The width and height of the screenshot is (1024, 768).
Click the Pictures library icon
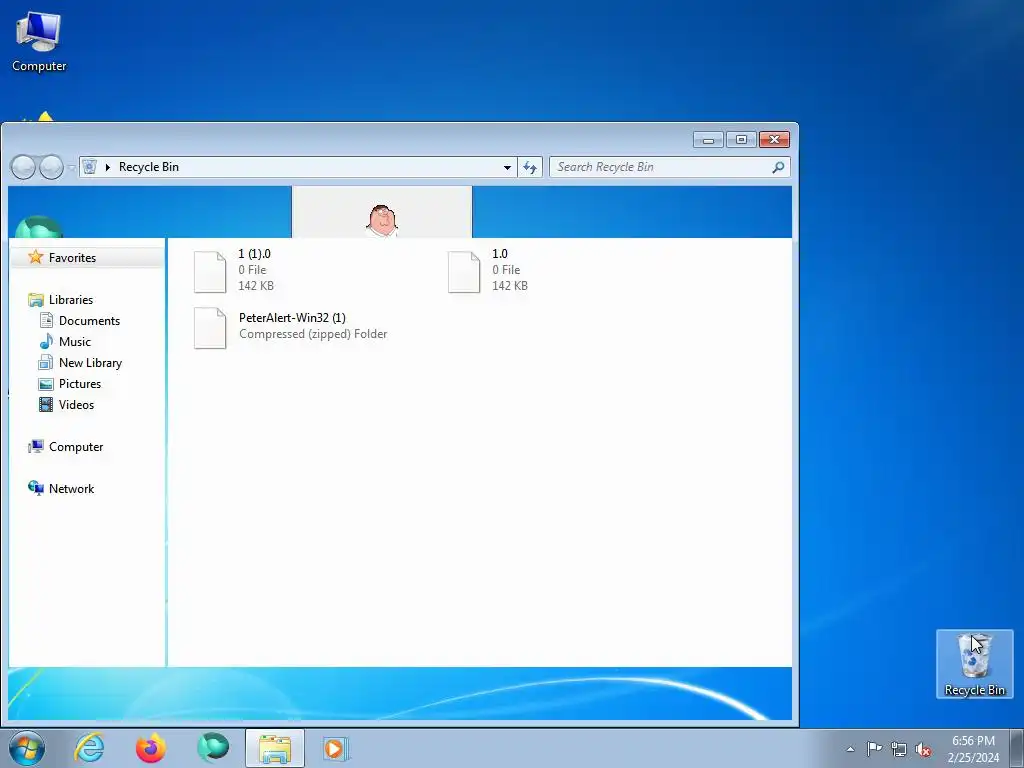tap(46, 384)
